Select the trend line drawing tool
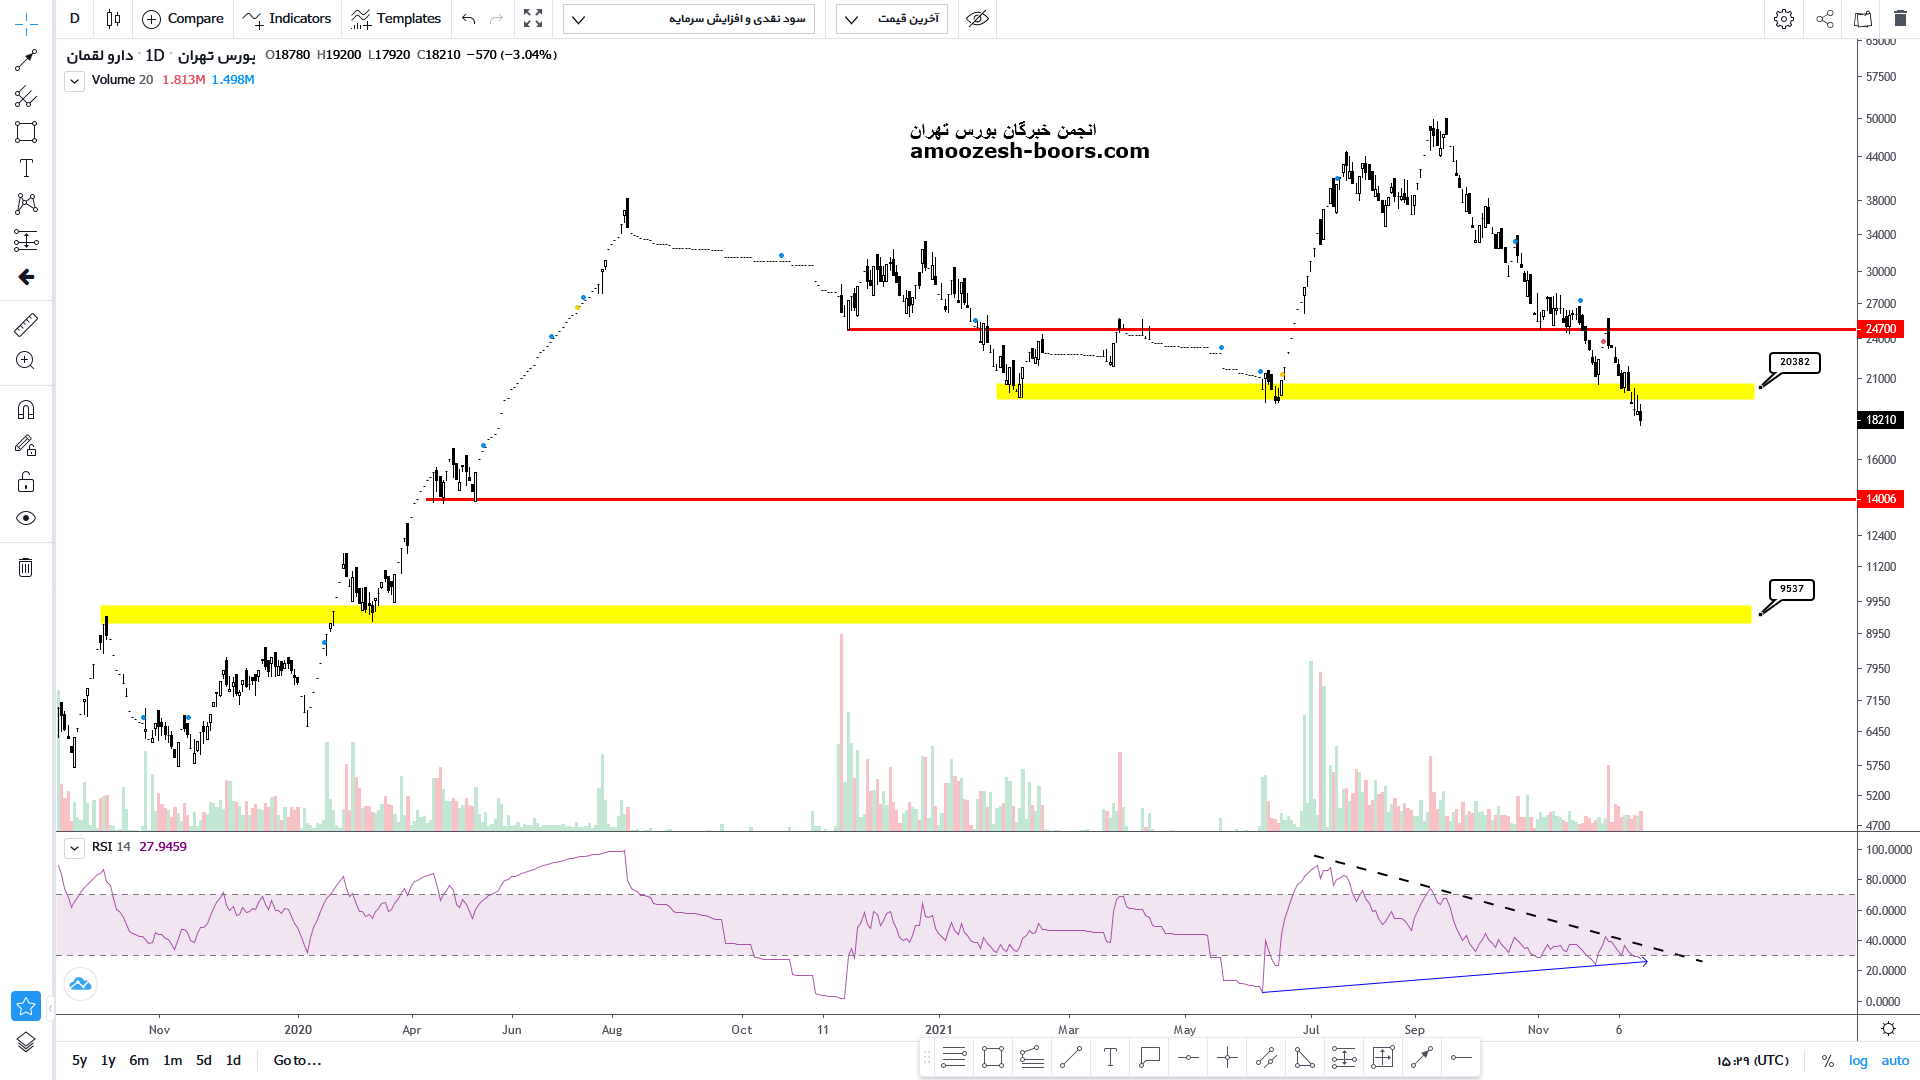1920x1080 pixels. (x=26, y=61)
